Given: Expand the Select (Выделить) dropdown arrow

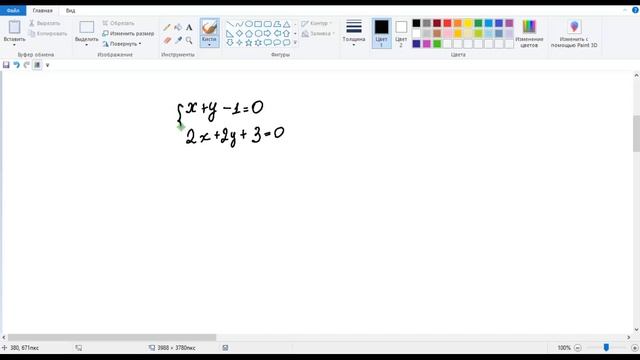Looking at the screenshot, I should (x=87, y=45).
